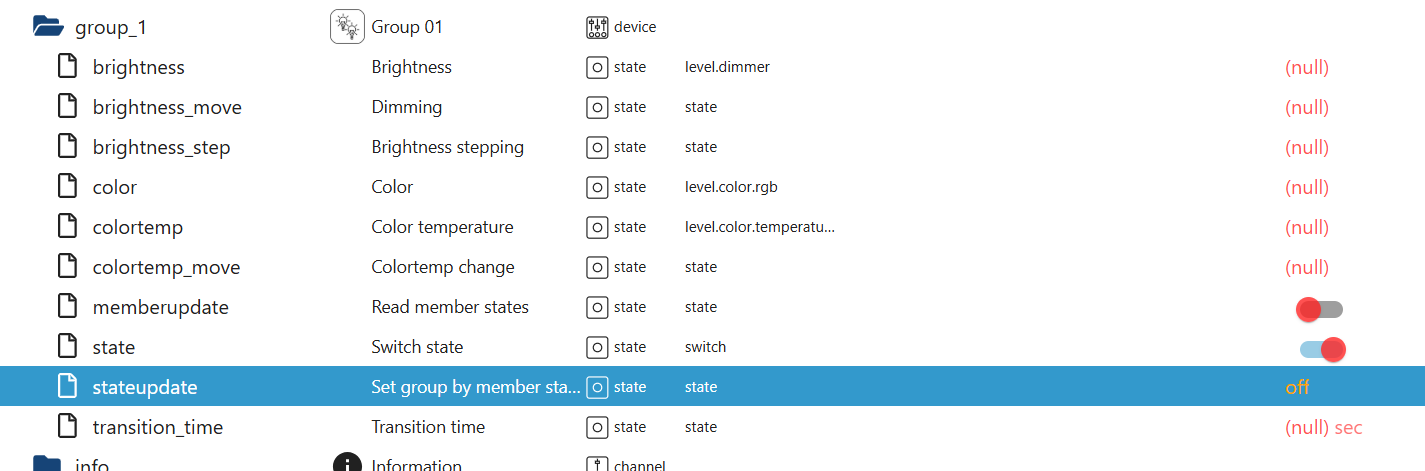The height and width of the screenshot is (471, 1425).
Task: Click the (null) value of color row
Action: pyautogui.click(x=1306, y=187)
